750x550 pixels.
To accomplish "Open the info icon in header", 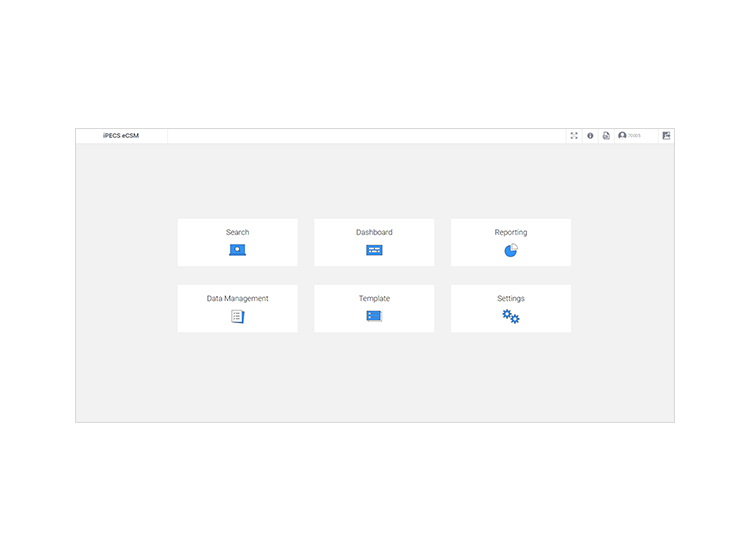I will (590, 136).
